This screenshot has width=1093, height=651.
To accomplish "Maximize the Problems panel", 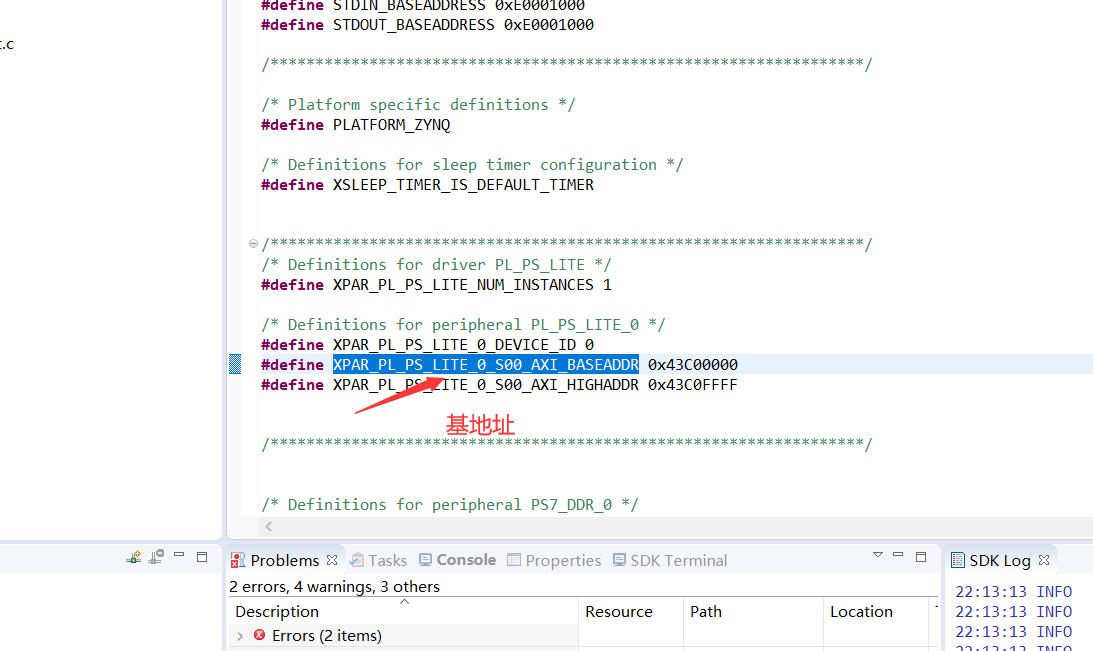I will 921,557.
